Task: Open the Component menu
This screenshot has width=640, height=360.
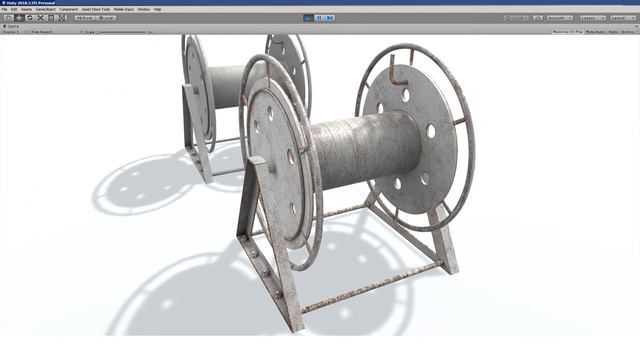Action: click(x=69, y=9)
